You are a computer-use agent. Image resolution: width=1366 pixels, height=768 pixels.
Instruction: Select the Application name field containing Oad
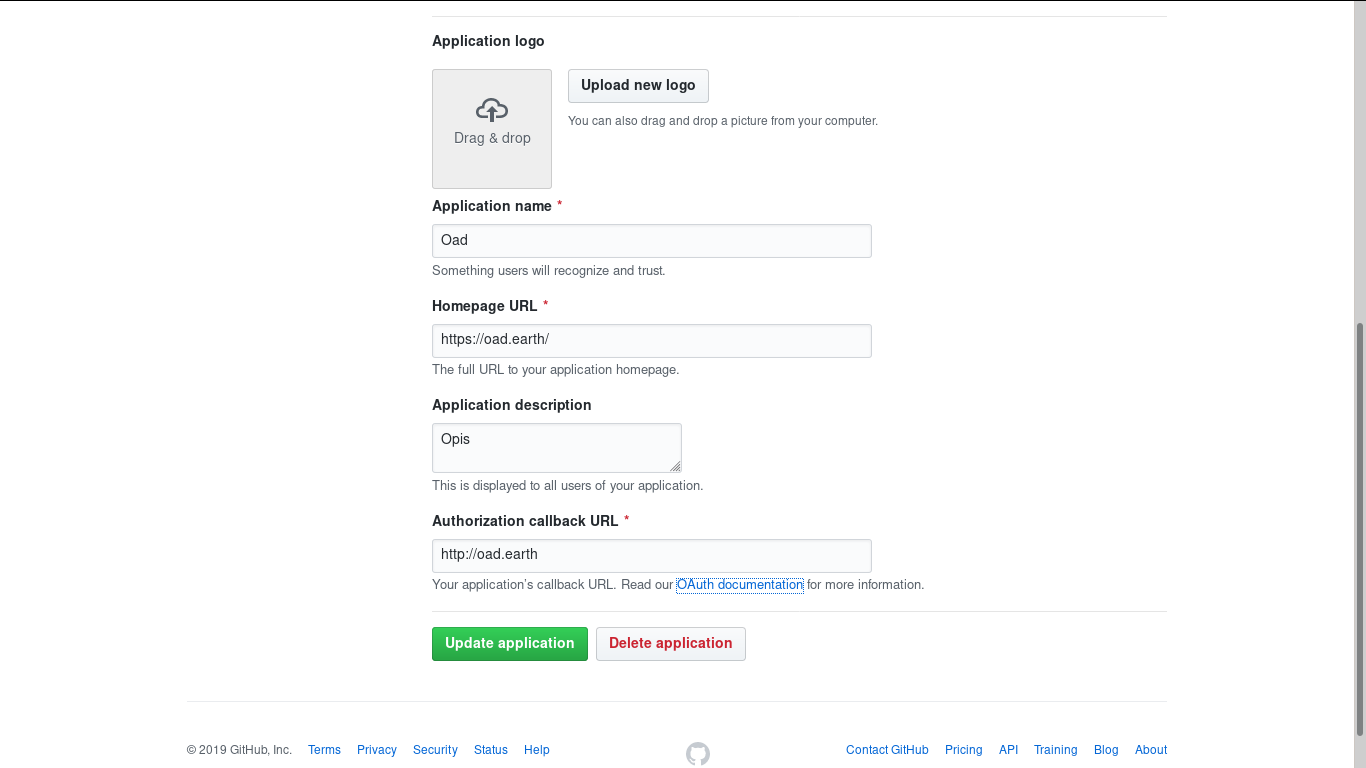click(x=651, y=240)
